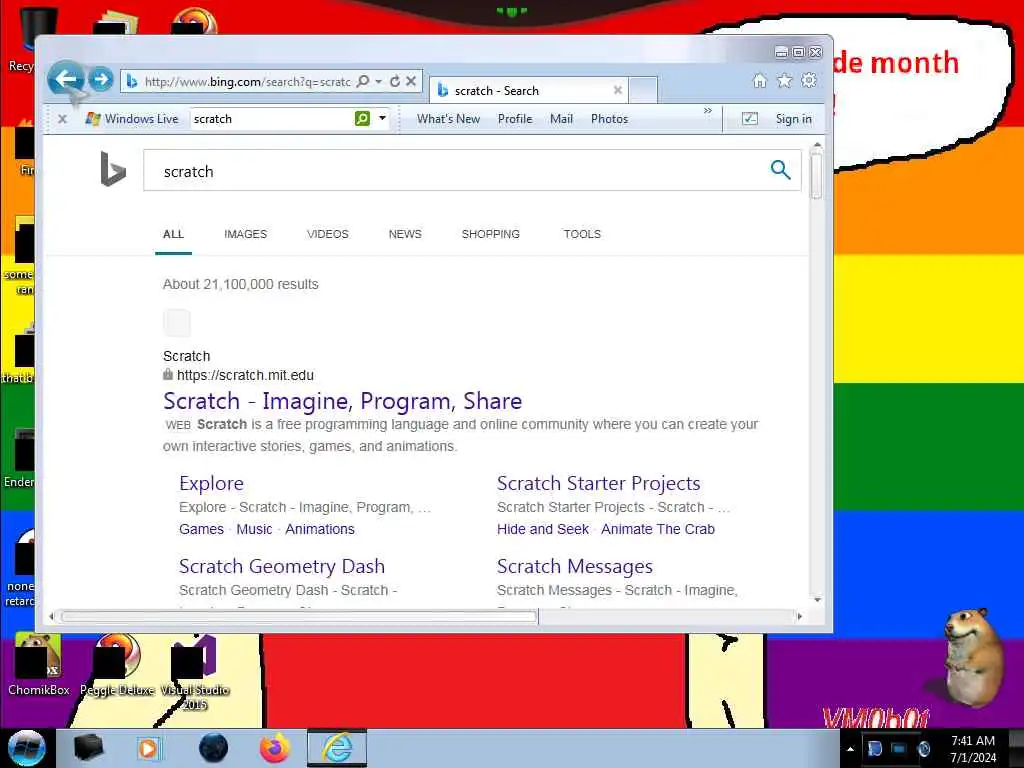
Task: Open the Peggle Deluxe desktop shortcut
Action: (117, 664)
